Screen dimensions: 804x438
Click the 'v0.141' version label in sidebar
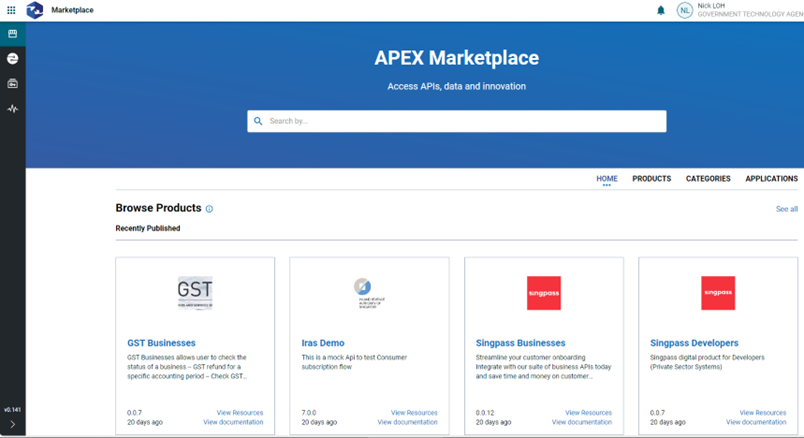(x=13, y=410)
